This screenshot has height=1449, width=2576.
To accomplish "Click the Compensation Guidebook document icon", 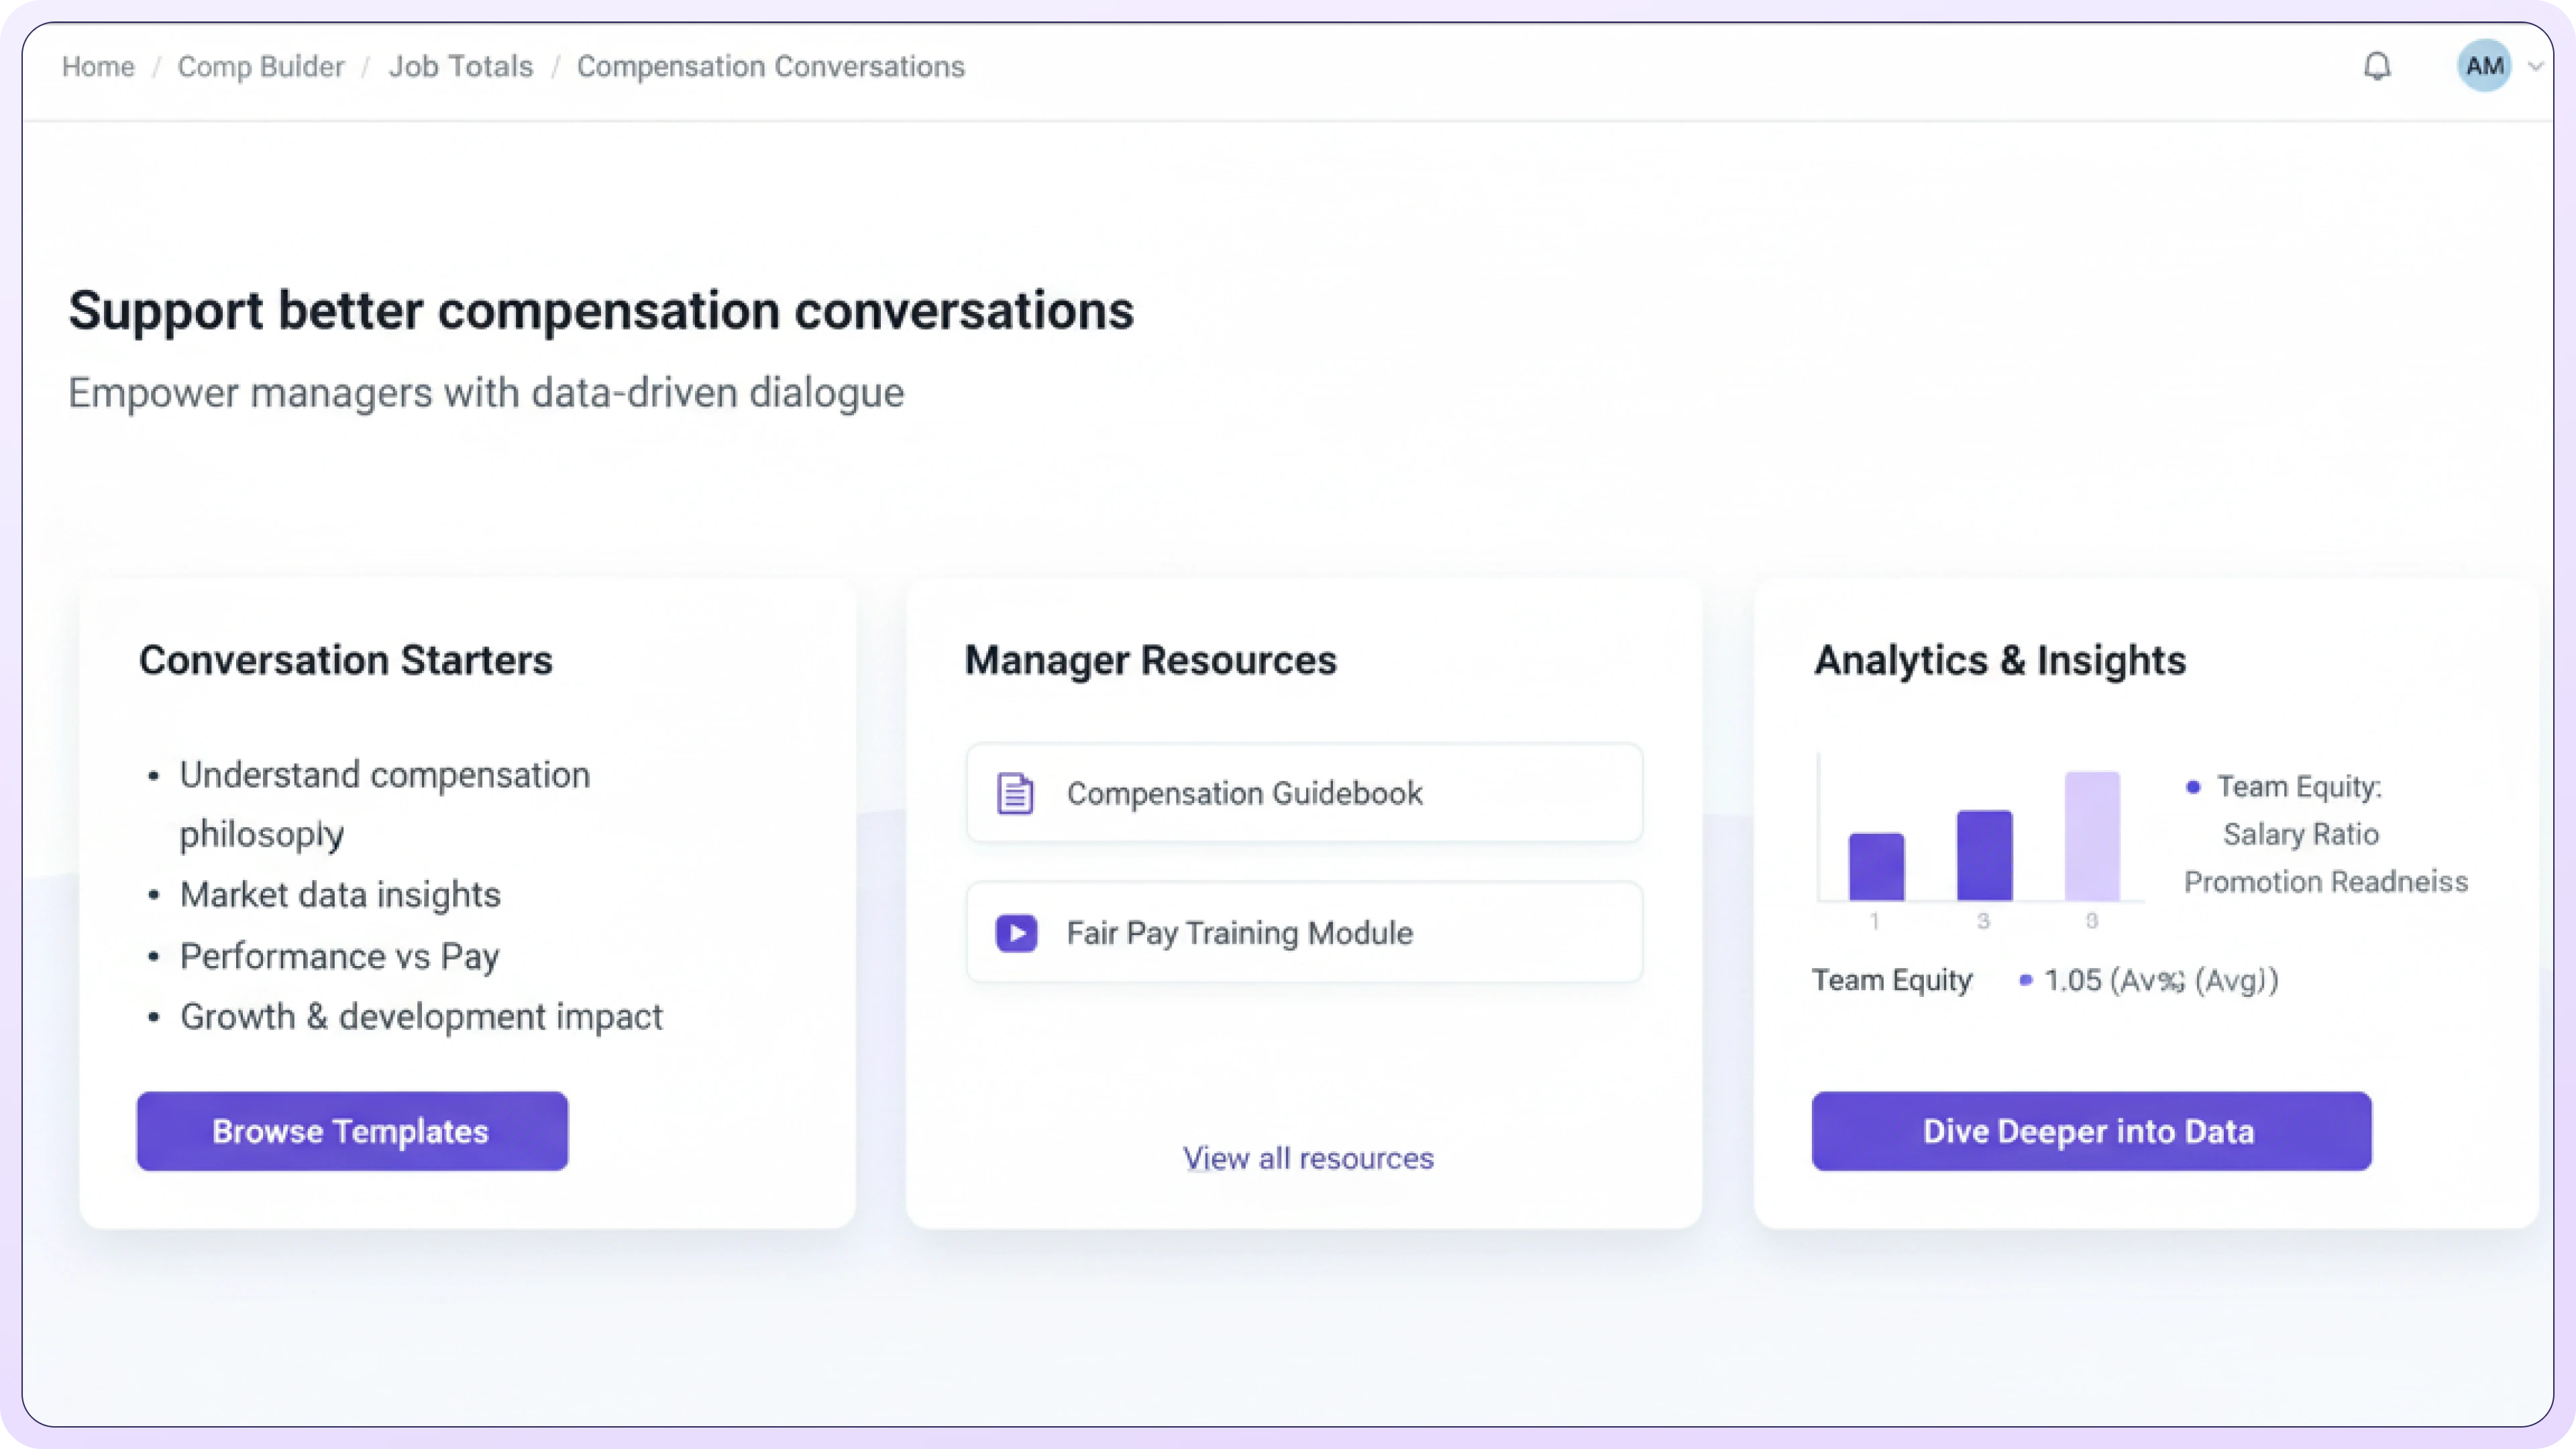I will (x=1015, y=794).
